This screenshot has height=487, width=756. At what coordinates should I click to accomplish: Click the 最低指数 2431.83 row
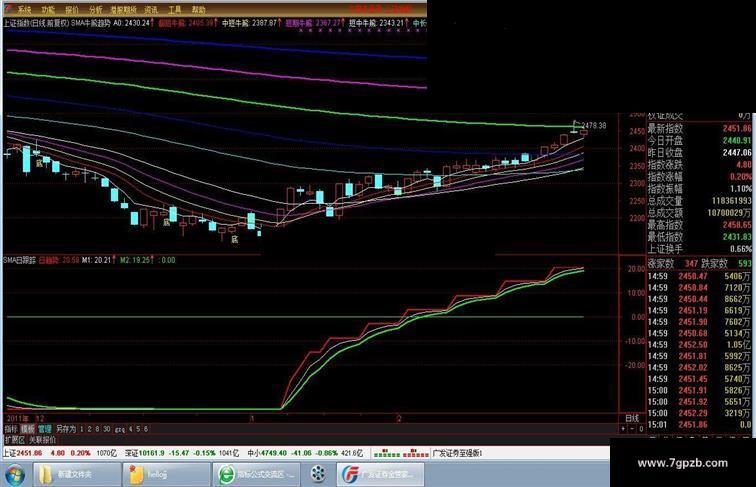point(699,237)
